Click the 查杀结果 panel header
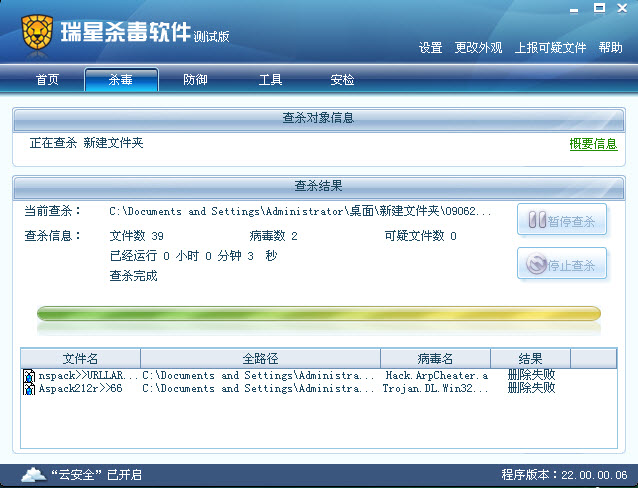This screenshot has width=638, height=488. point(319,186)
